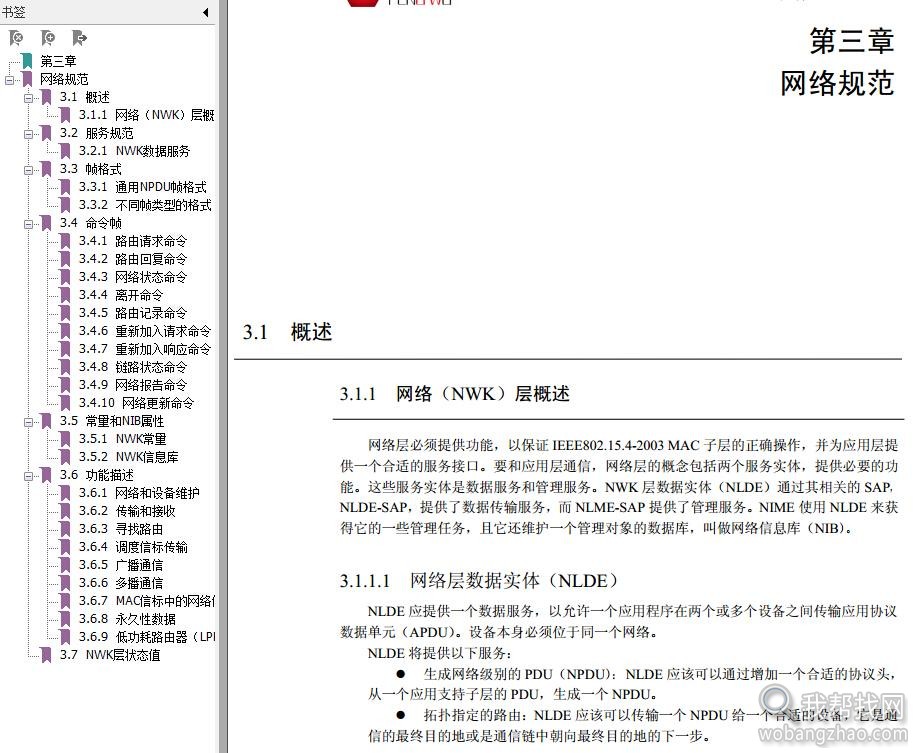Click the document heading 3.1 概述
This screenshot has width=913, height=753.
287,333
